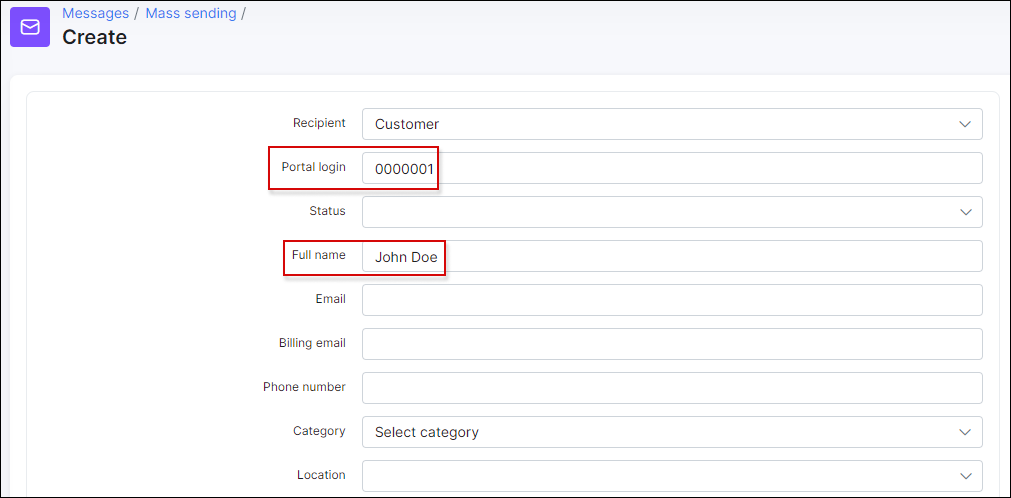The width and height of the screenshot is (1011, 498).
Task: Click the Email input field
Action: pyautogui.click(x=672, y=300)
